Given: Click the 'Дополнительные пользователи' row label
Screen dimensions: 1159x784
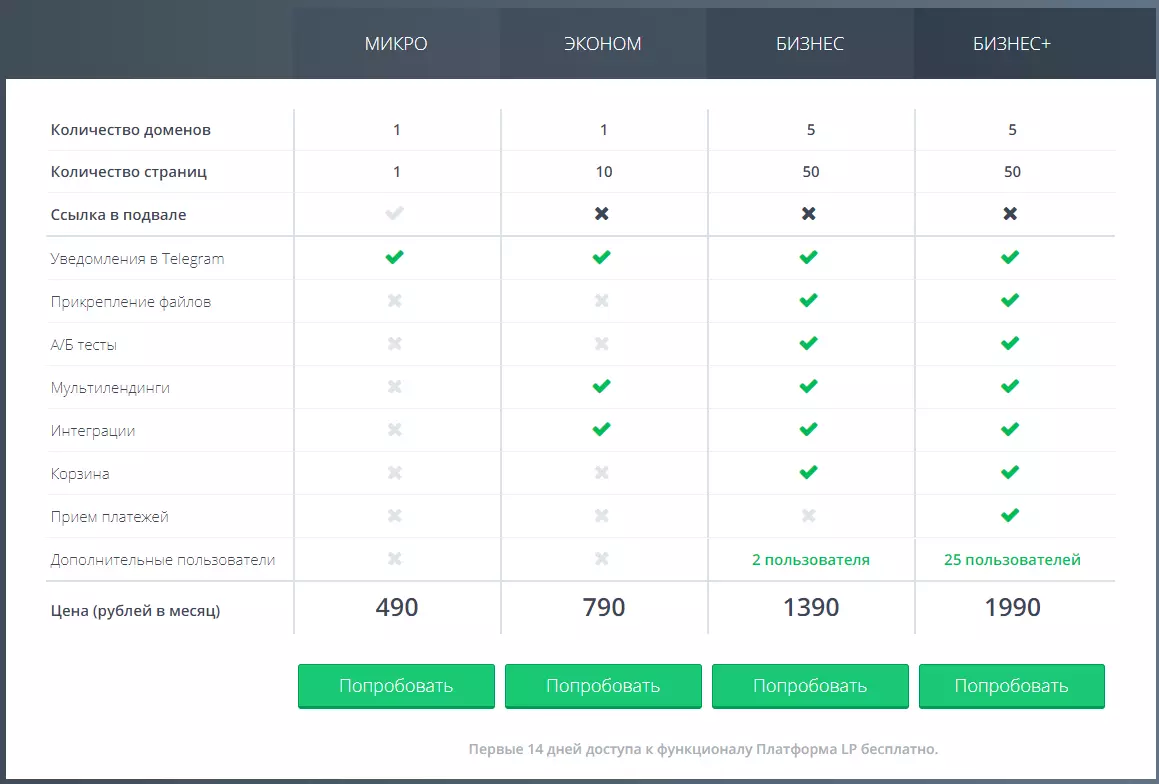Looking at the screenshot, I should (163, 560).
